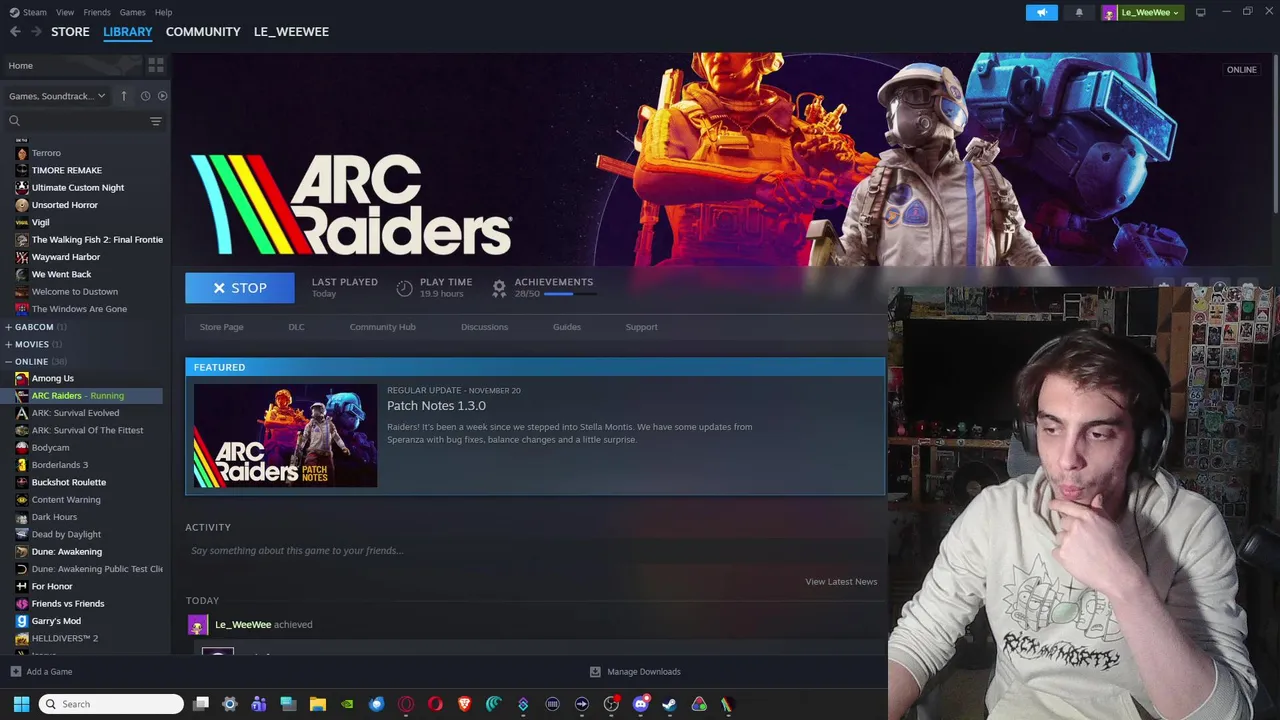The height and width of the screenshot is (720, 1280).
Task: Open the Store Page link
Action: click(221, 327)
